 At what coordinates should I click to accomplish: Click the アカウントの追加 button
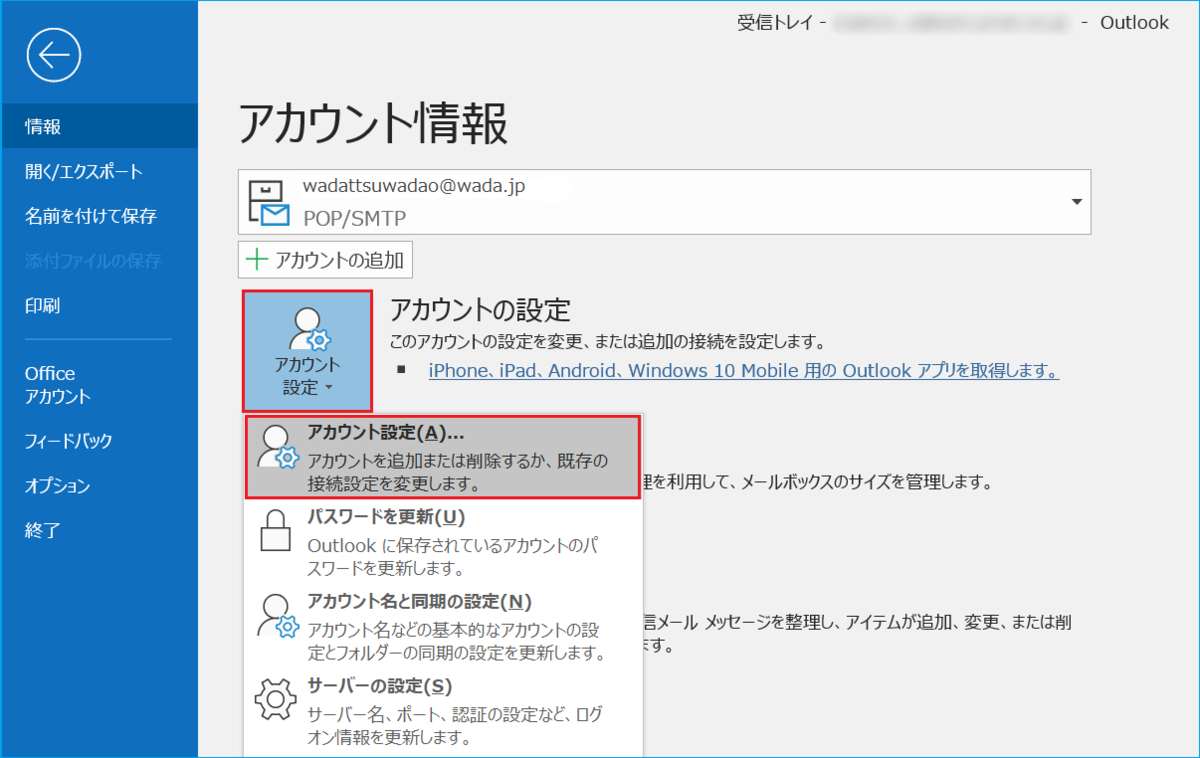(x=326, y=260)
